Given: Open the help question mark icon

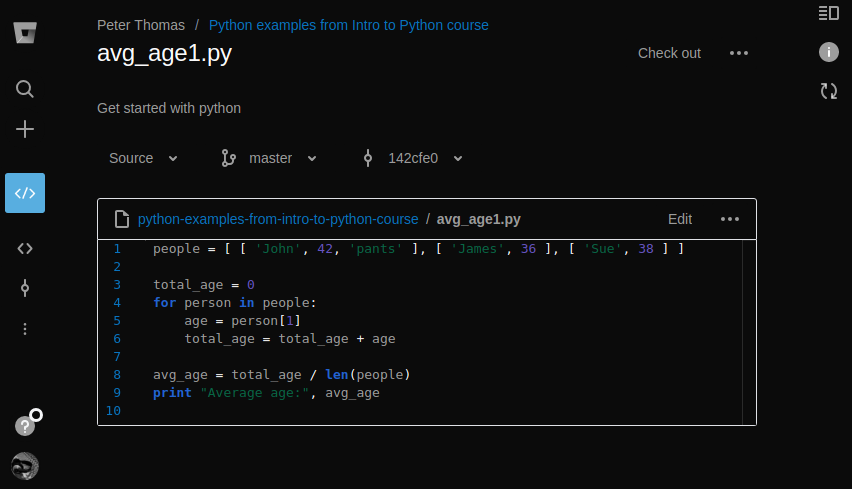Looking at the screenshot, I should [25, 426].
